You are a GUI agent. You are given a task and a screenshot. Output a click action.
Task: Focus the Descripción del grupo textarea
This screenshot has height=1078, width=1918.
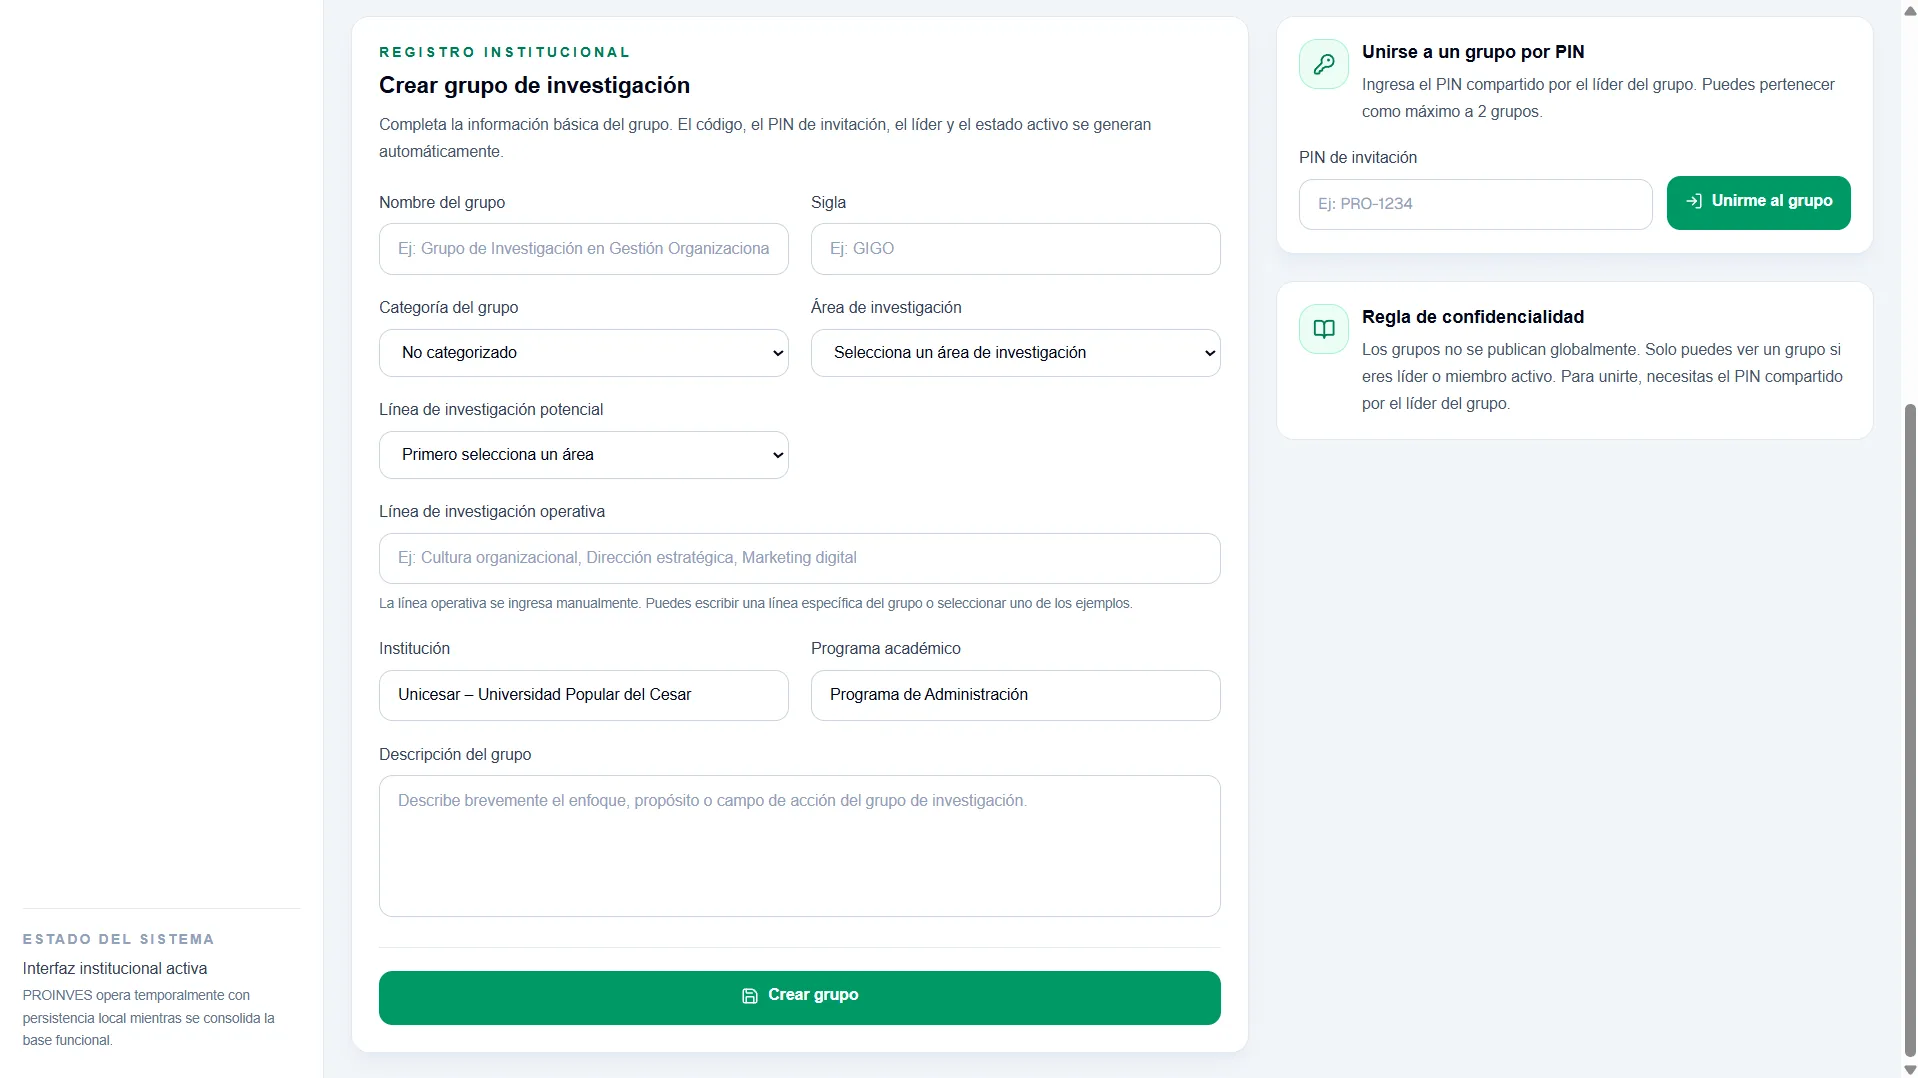coord(800,846)
